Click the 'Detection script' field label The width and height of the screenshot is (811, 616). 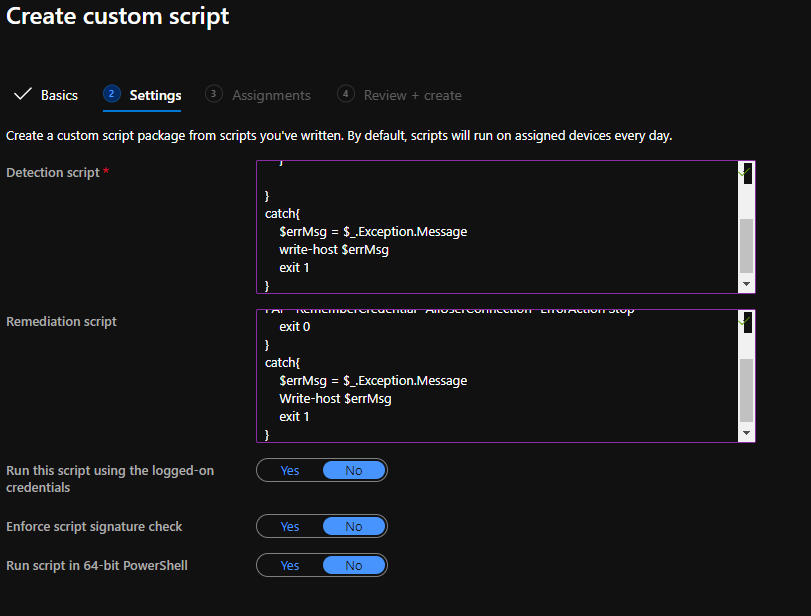pyautogui.click(x=53, y=173)
